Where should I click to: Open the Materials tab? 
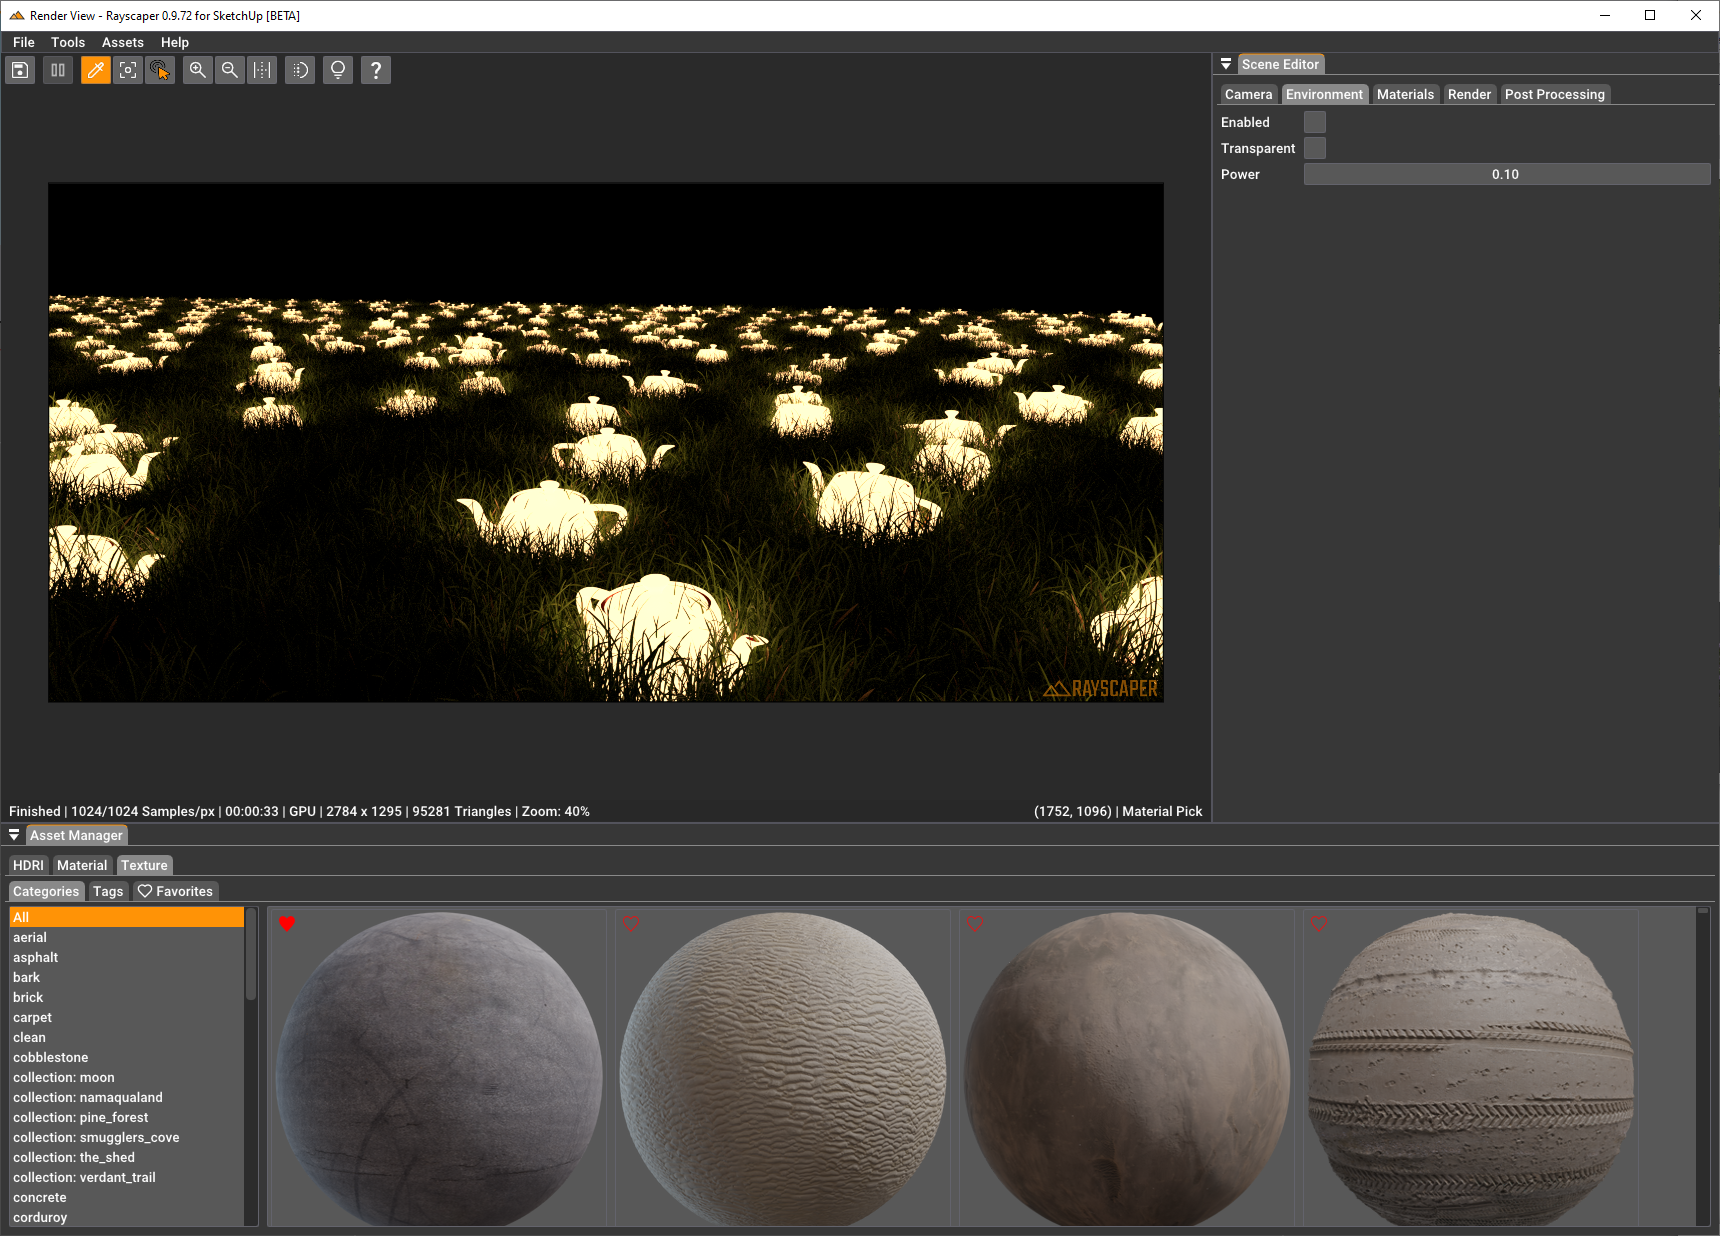click(x=1404, y=94)
